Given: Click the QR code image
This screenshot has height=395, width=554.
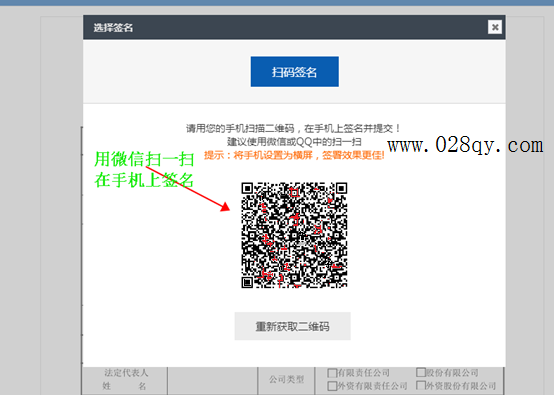Looking at the screenshot, I should tap(294, 235).
